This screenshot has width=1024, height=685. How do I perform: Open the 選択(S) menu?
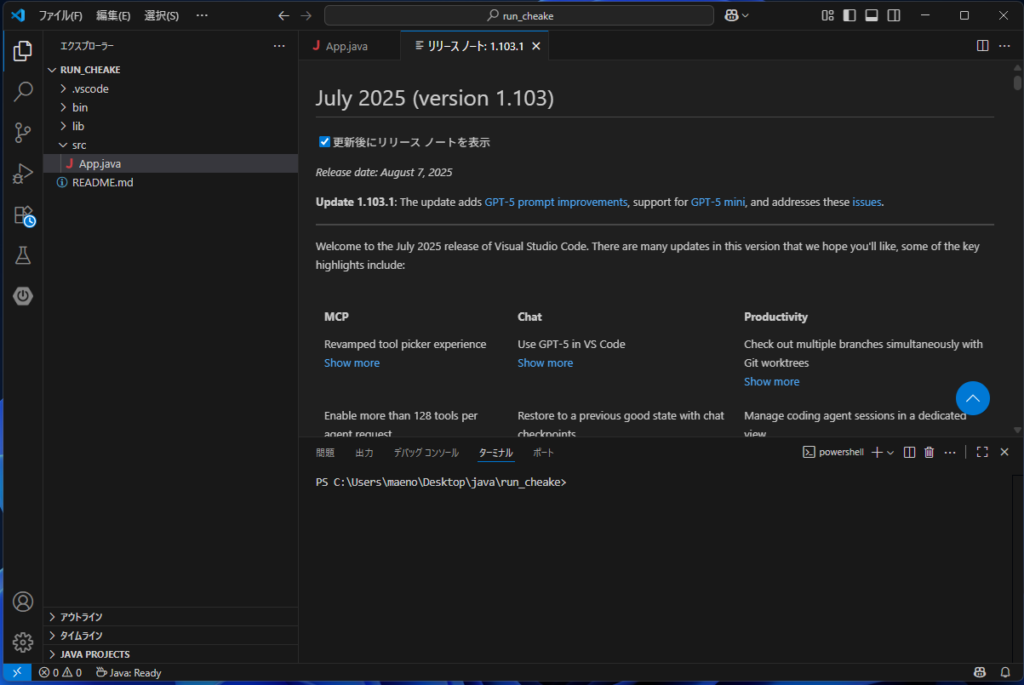[161, 16]
